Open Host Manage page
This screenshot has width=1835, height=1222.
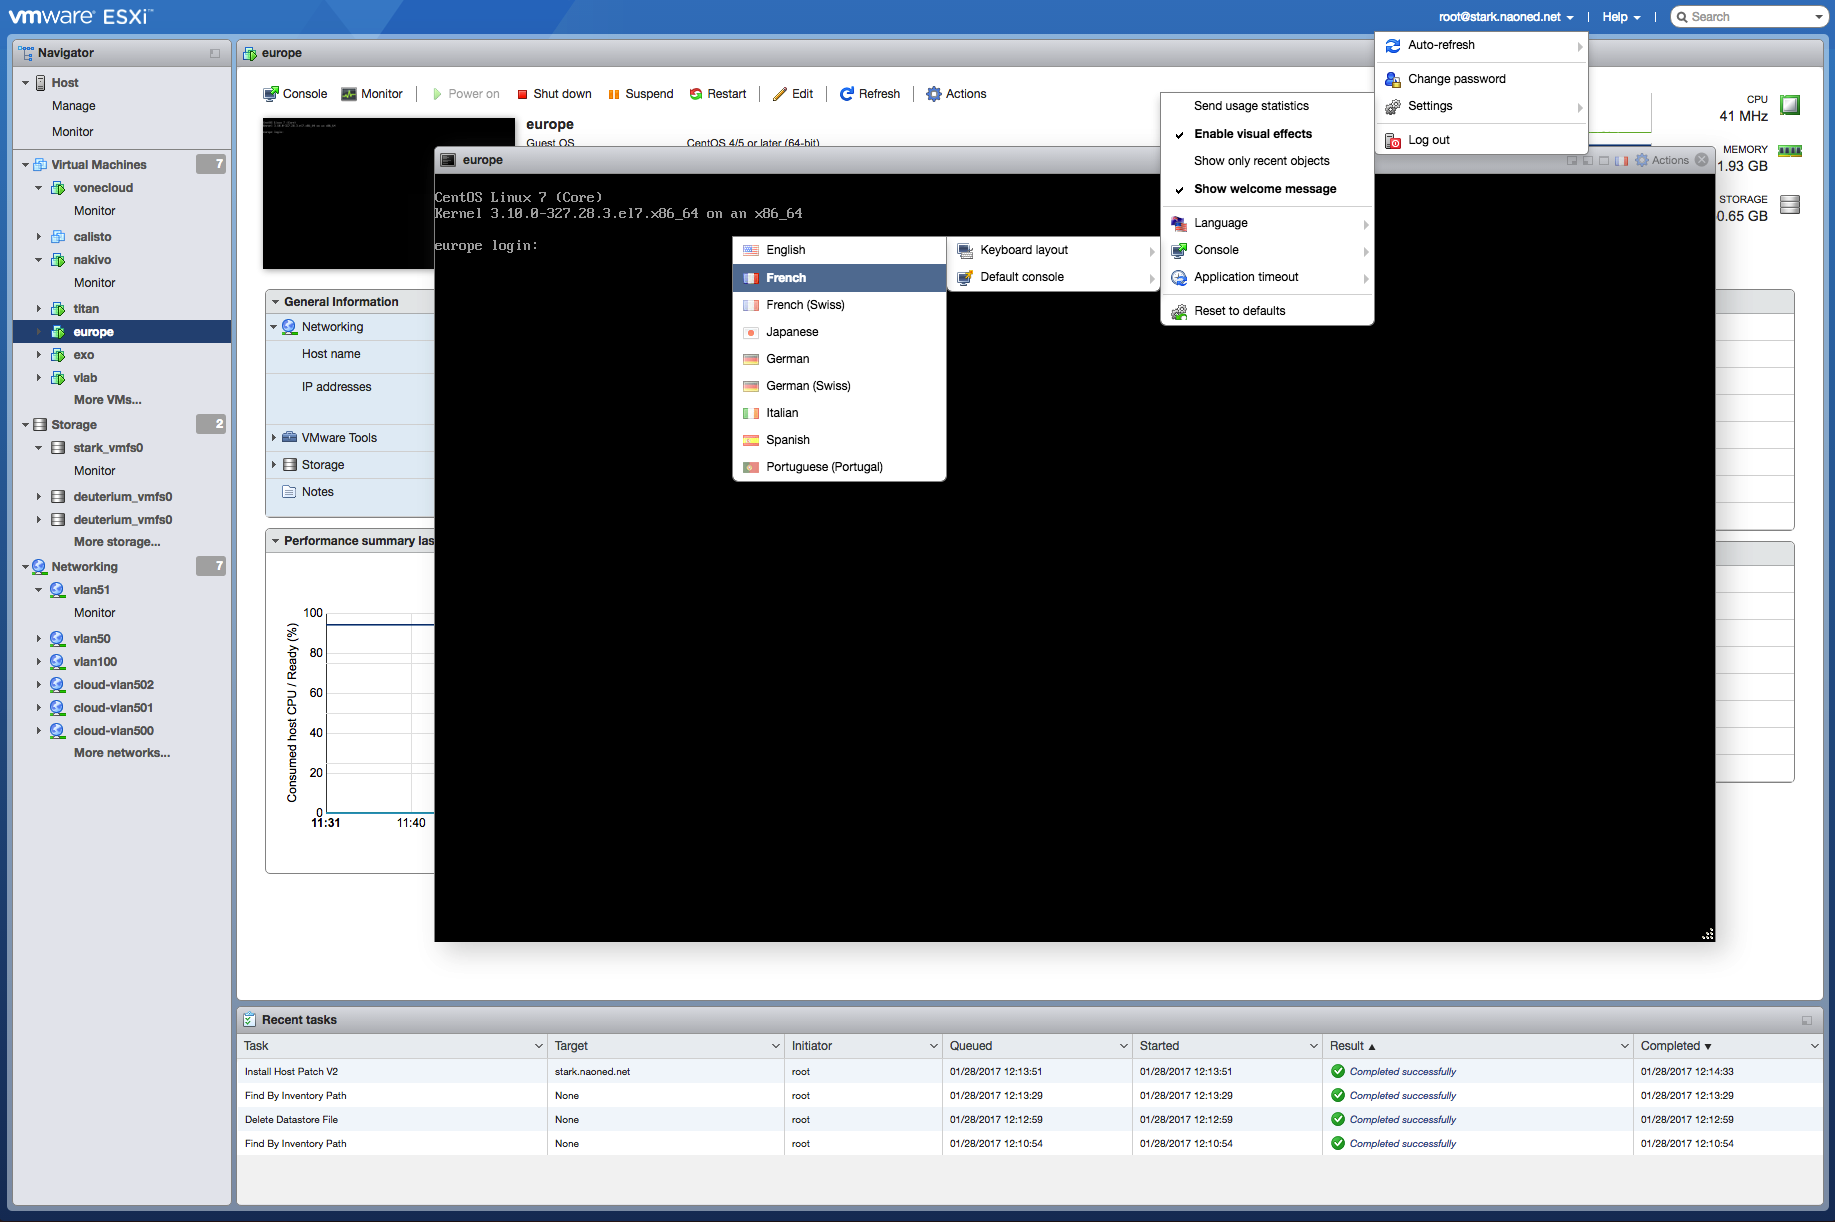(74, 106)
